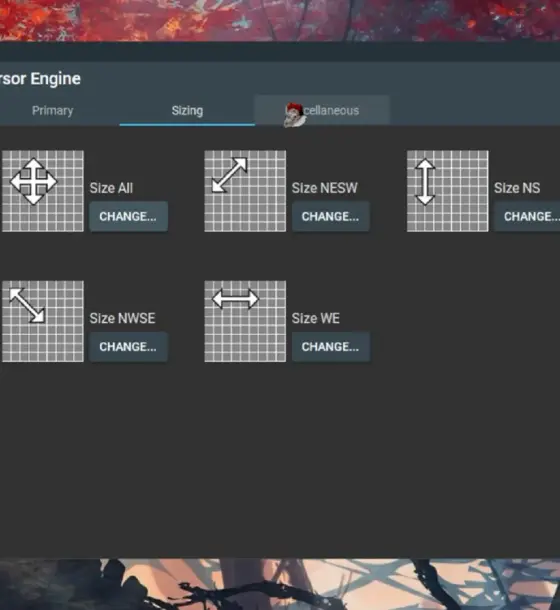
Task: Click the Size NWSE label
Action: (x=122, y=318)
